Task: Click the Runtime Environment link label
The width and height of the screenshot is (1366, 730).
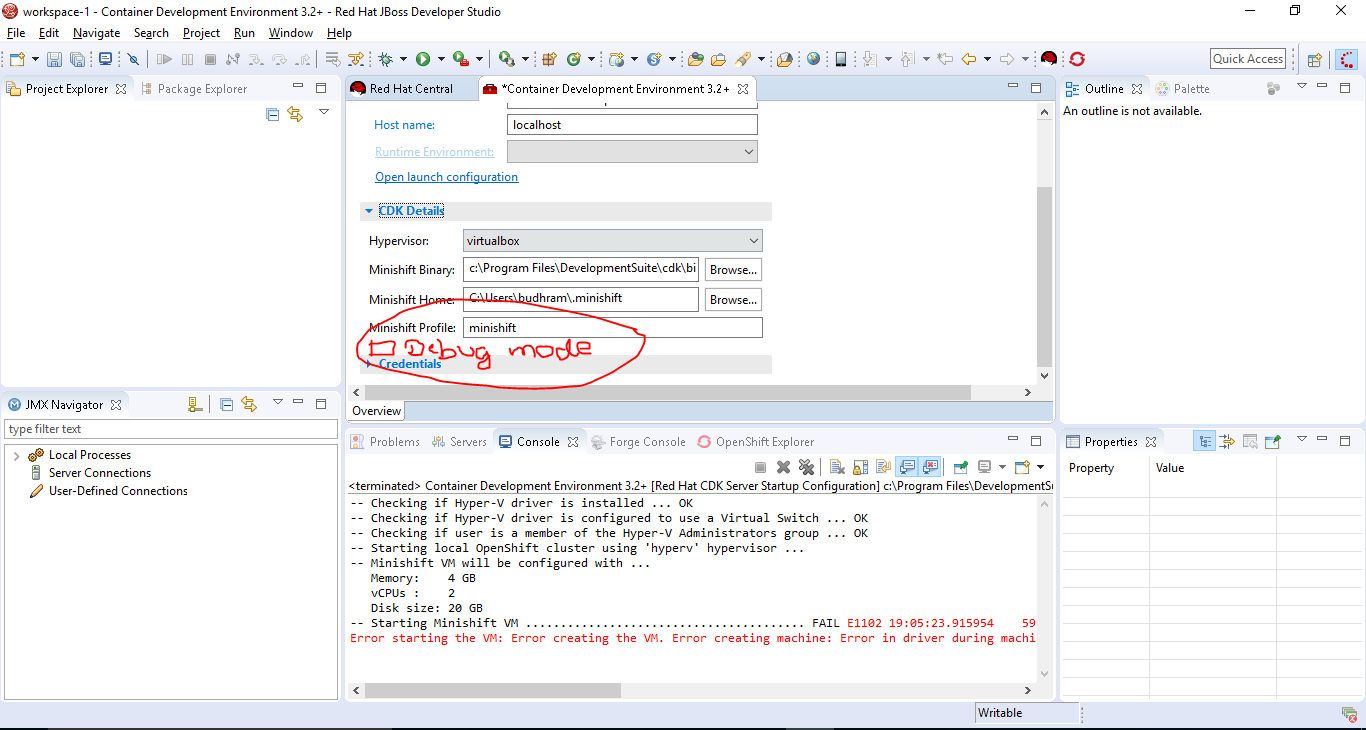Action: 434,152
